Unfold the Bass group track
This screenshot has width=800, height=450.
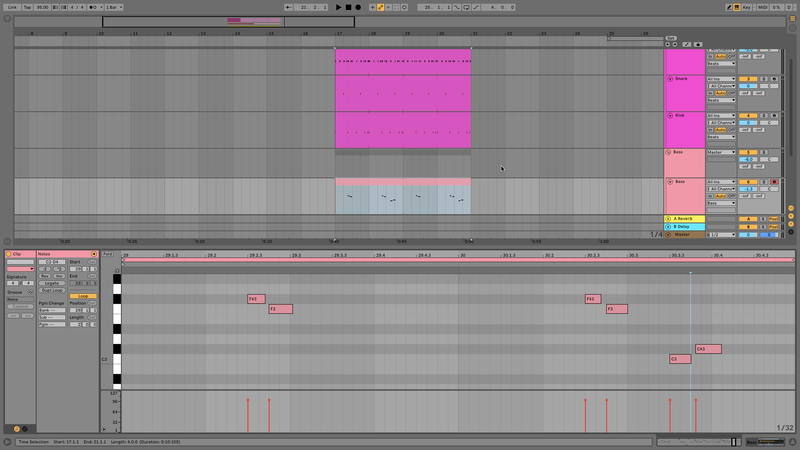668,152
